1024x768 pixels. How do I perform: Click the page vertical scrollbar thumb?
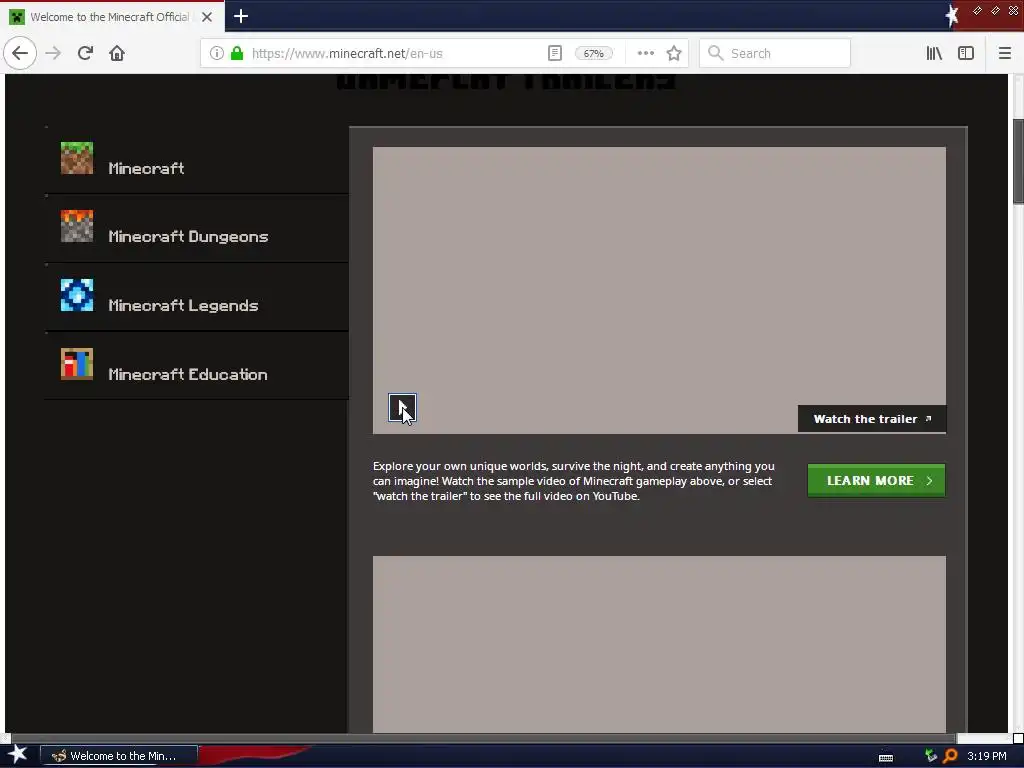(1017, 161)
